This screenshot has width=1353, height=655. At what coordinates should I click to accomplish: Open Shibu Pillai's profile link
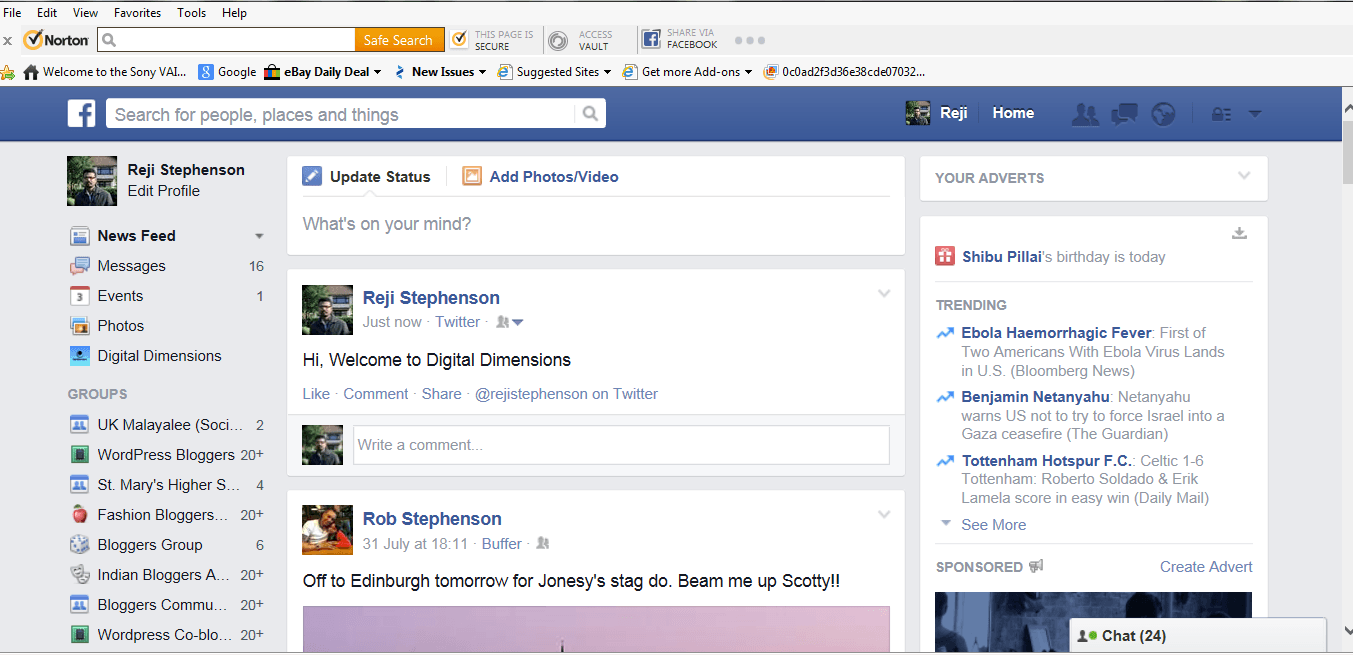coord(1001,257)
